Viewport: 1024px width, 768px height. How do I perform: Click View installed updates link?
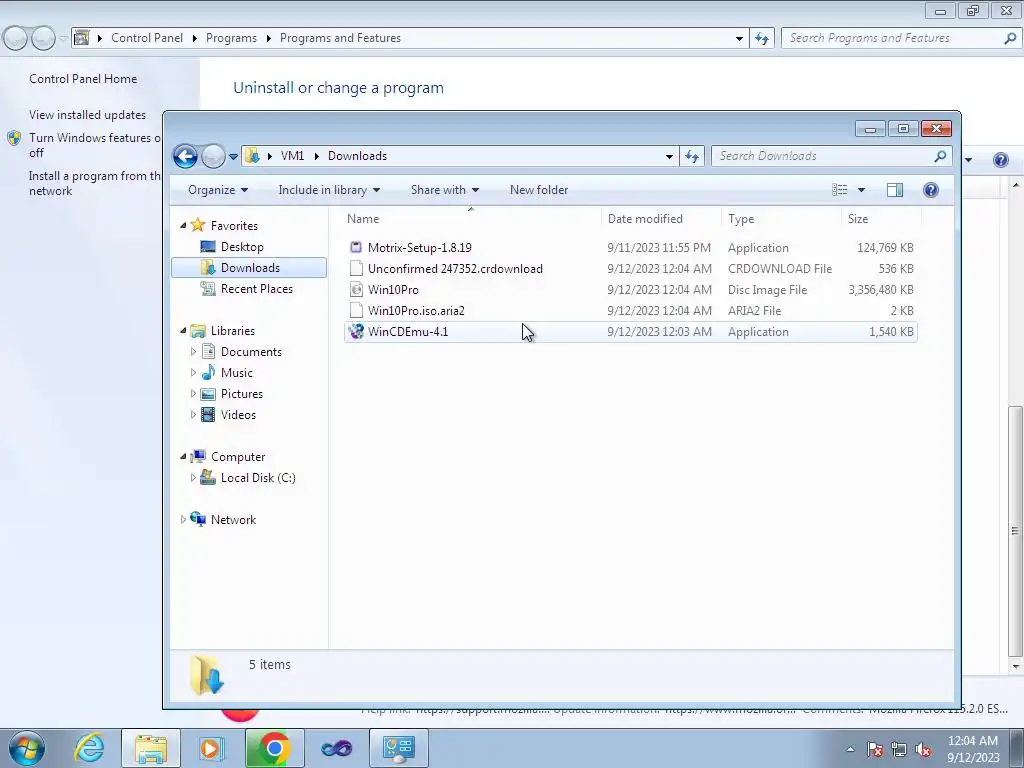pos(88,115)
